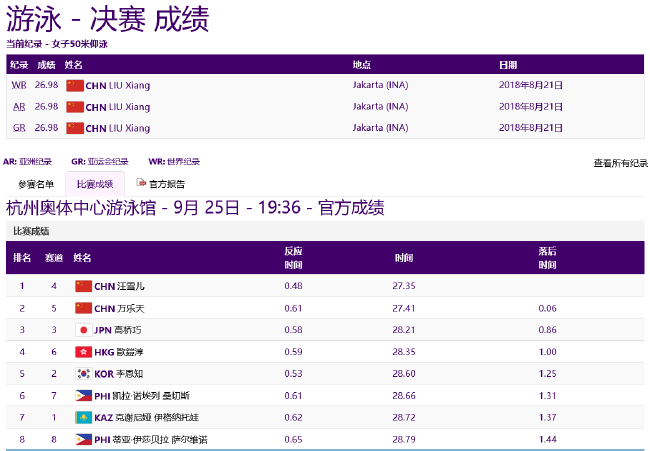The width and height of the screenshot is (650, 451).
Task: Click the 2018年8月21日 date in GR row
Action: point(531,128)
